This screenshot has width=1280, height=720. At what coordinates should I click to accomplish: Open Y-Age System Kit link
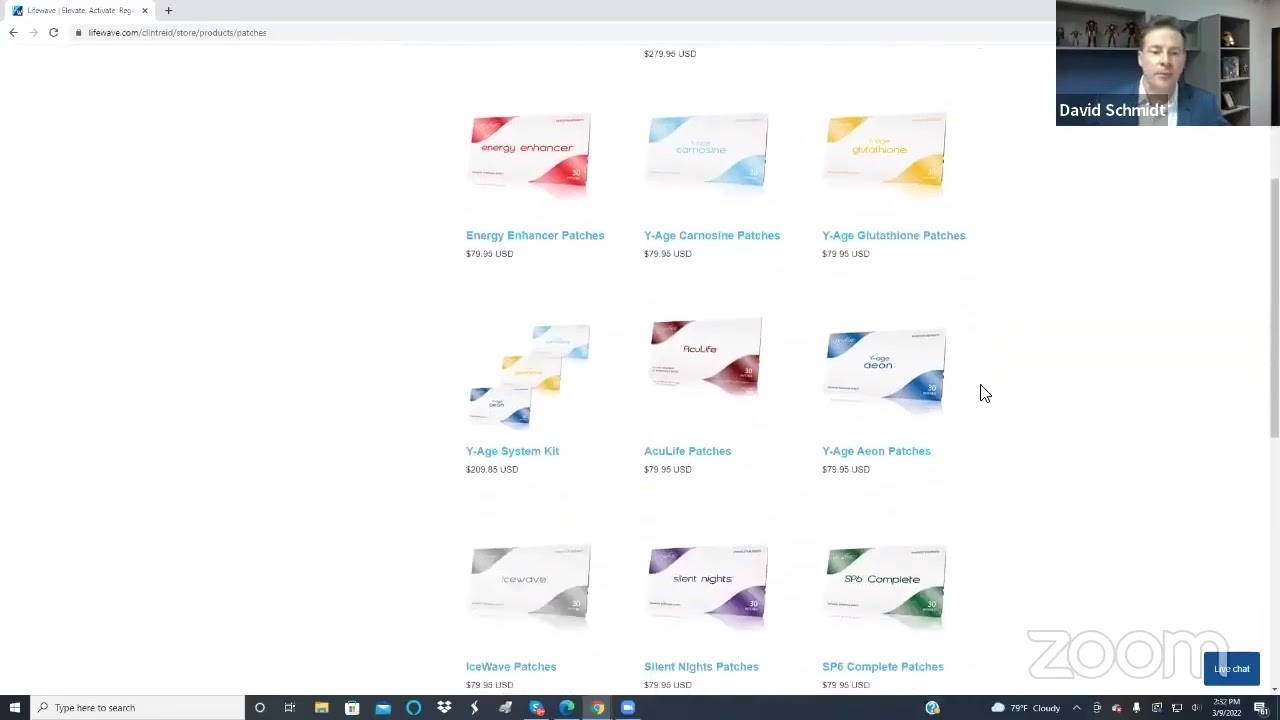click(x=512, y=451)
